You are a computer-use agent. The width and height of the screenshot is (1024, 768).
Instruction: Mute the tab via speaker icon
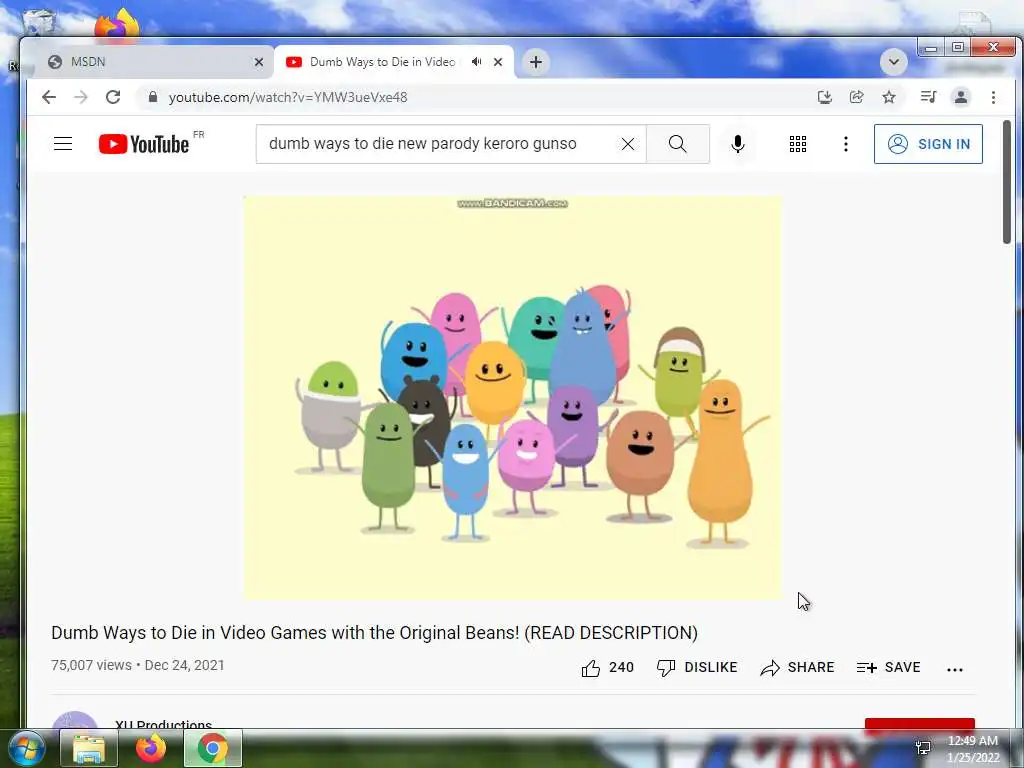point(477,62)
